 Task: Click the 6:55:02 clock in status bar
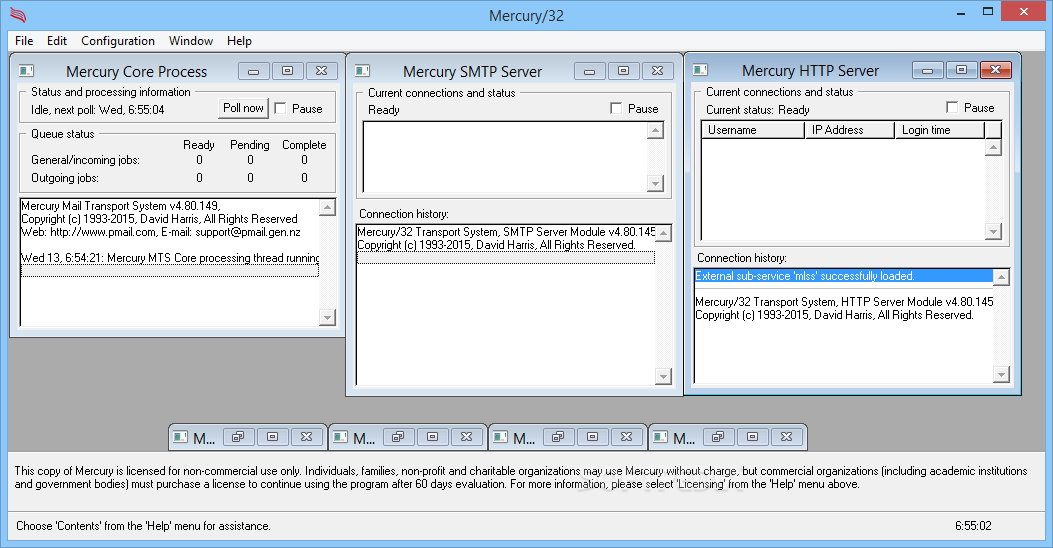coord(973,526)
